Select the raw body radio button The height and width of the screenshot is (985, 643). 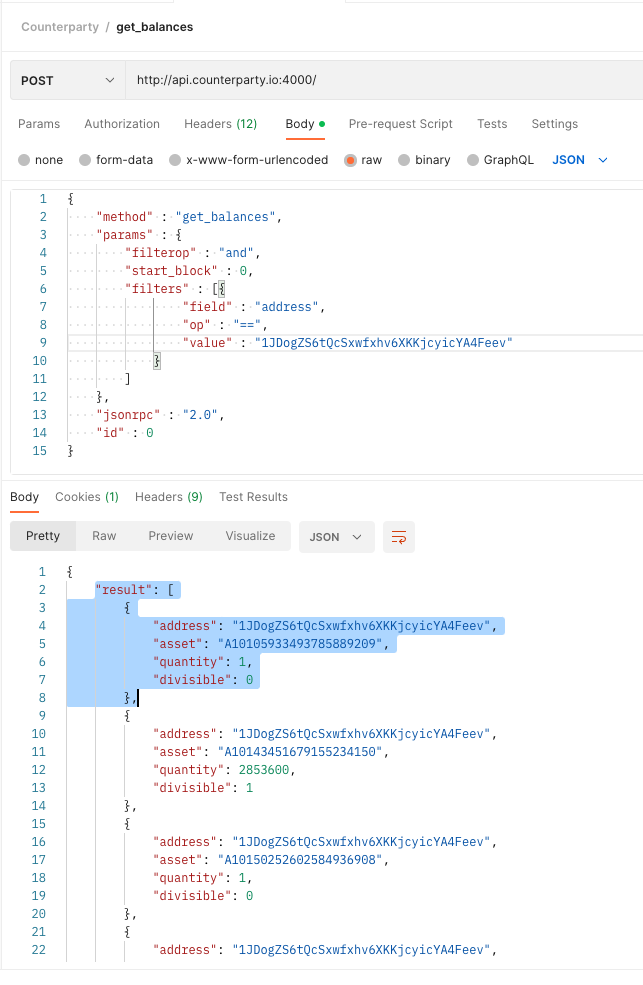coord(350,160)
